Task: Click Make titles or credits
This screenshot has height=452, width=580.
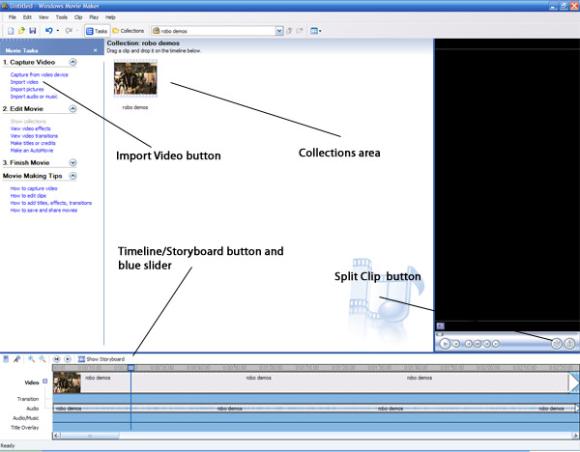Action: click(x=33, y=143)
